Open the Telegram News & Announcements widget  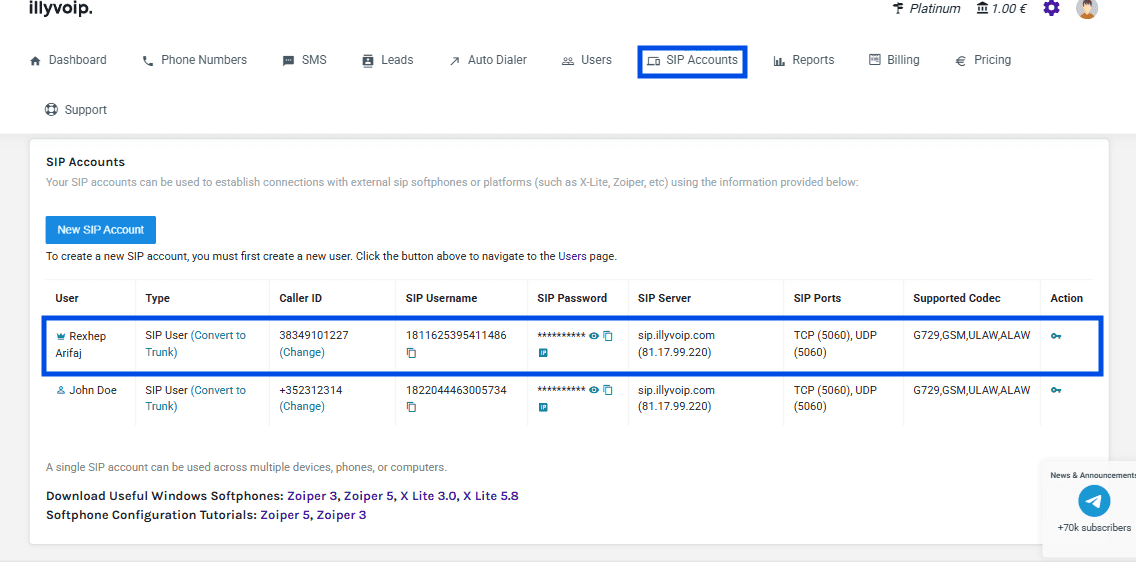[x=1094, y=501]
